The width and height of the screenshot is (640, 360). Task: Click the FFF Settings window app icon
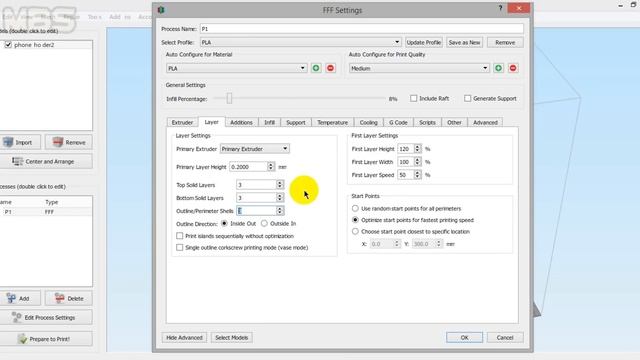[x=161, y=10]
